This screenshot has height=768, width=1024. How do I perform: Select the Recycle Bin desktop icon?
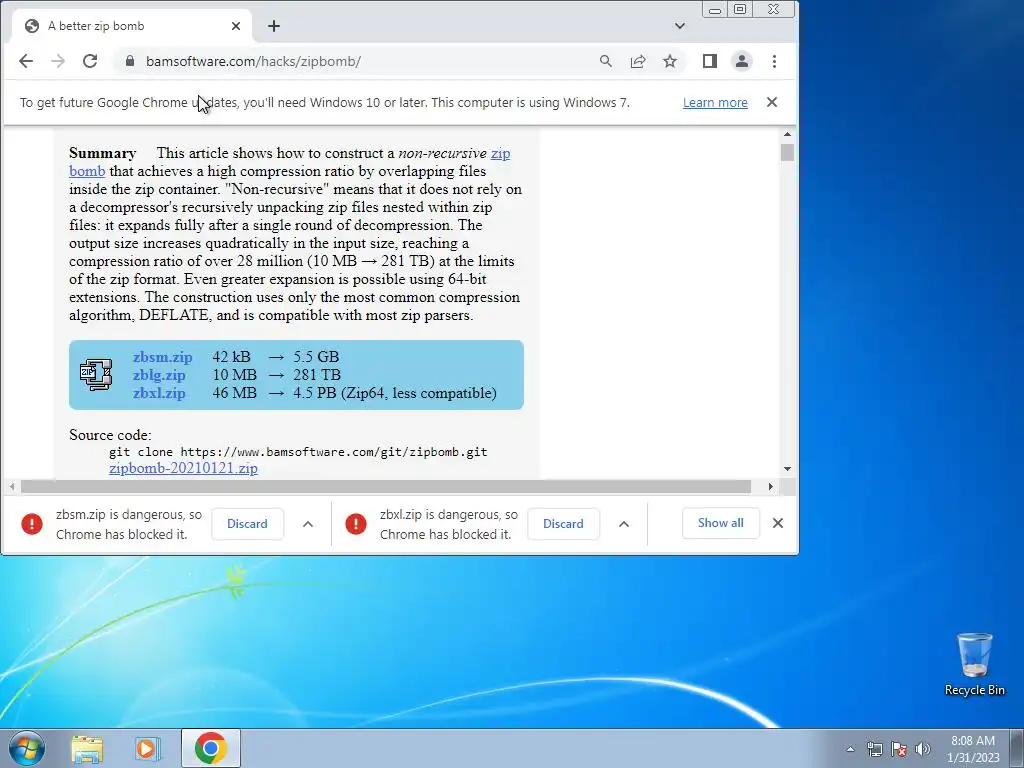tap(974, 664)
